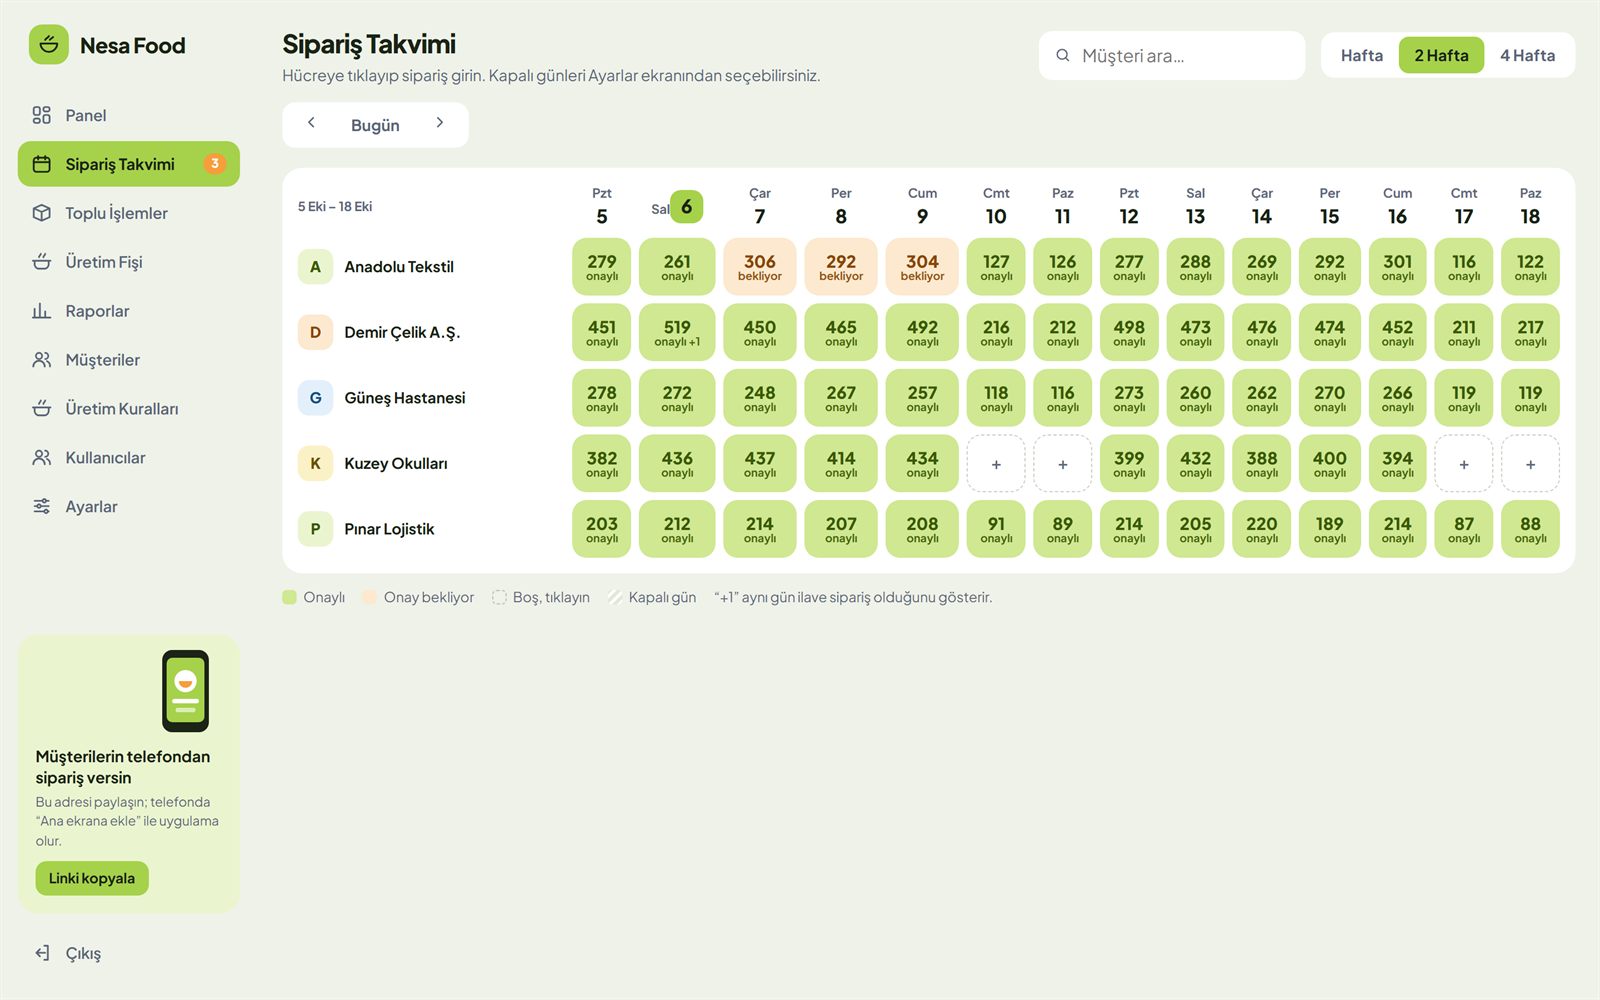Viewport: 1600px width, 1000px height.
Task: Open Ayarlar sliders icon
Action: point(41,507)
